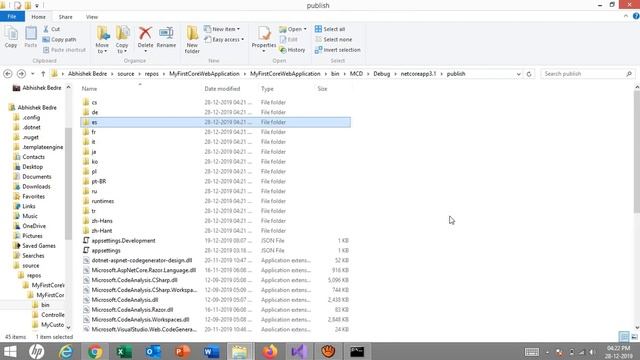
Task: Select Microsoft.CodeAnalysis.CSharp.dll file
Action: pyautogui.click(x=216, y=280)
